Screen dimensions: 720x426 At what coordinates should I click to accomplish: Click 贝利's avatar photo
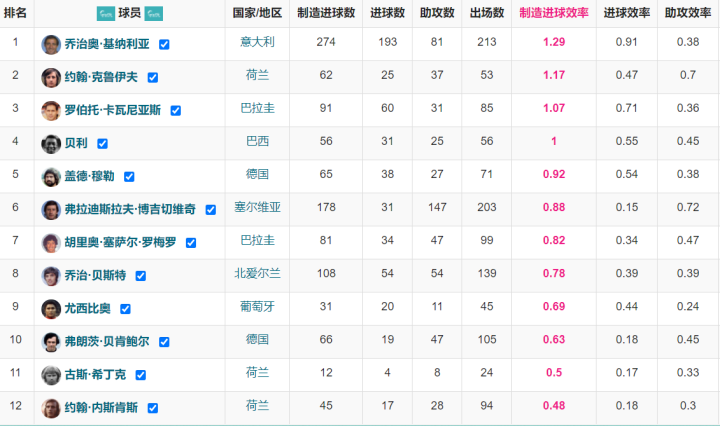[51, 143]
